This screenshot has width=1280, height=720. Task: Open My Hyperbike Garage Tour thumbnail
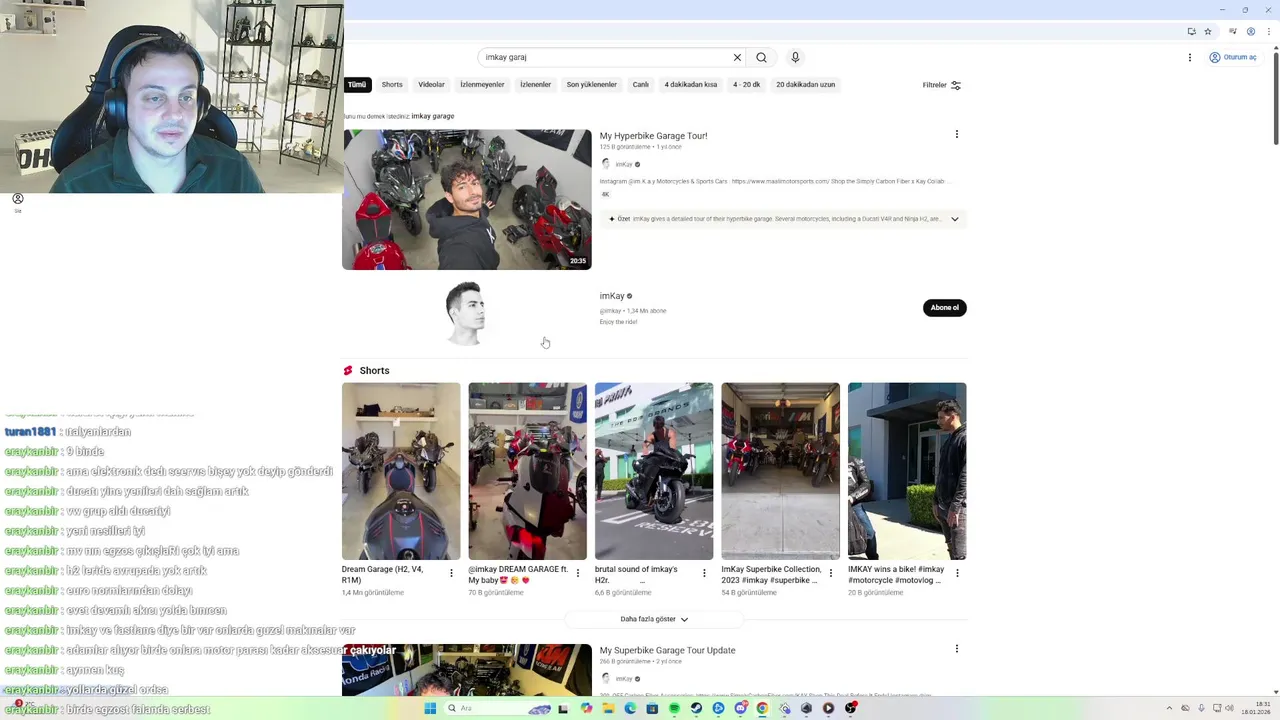[x=467, y=199]
